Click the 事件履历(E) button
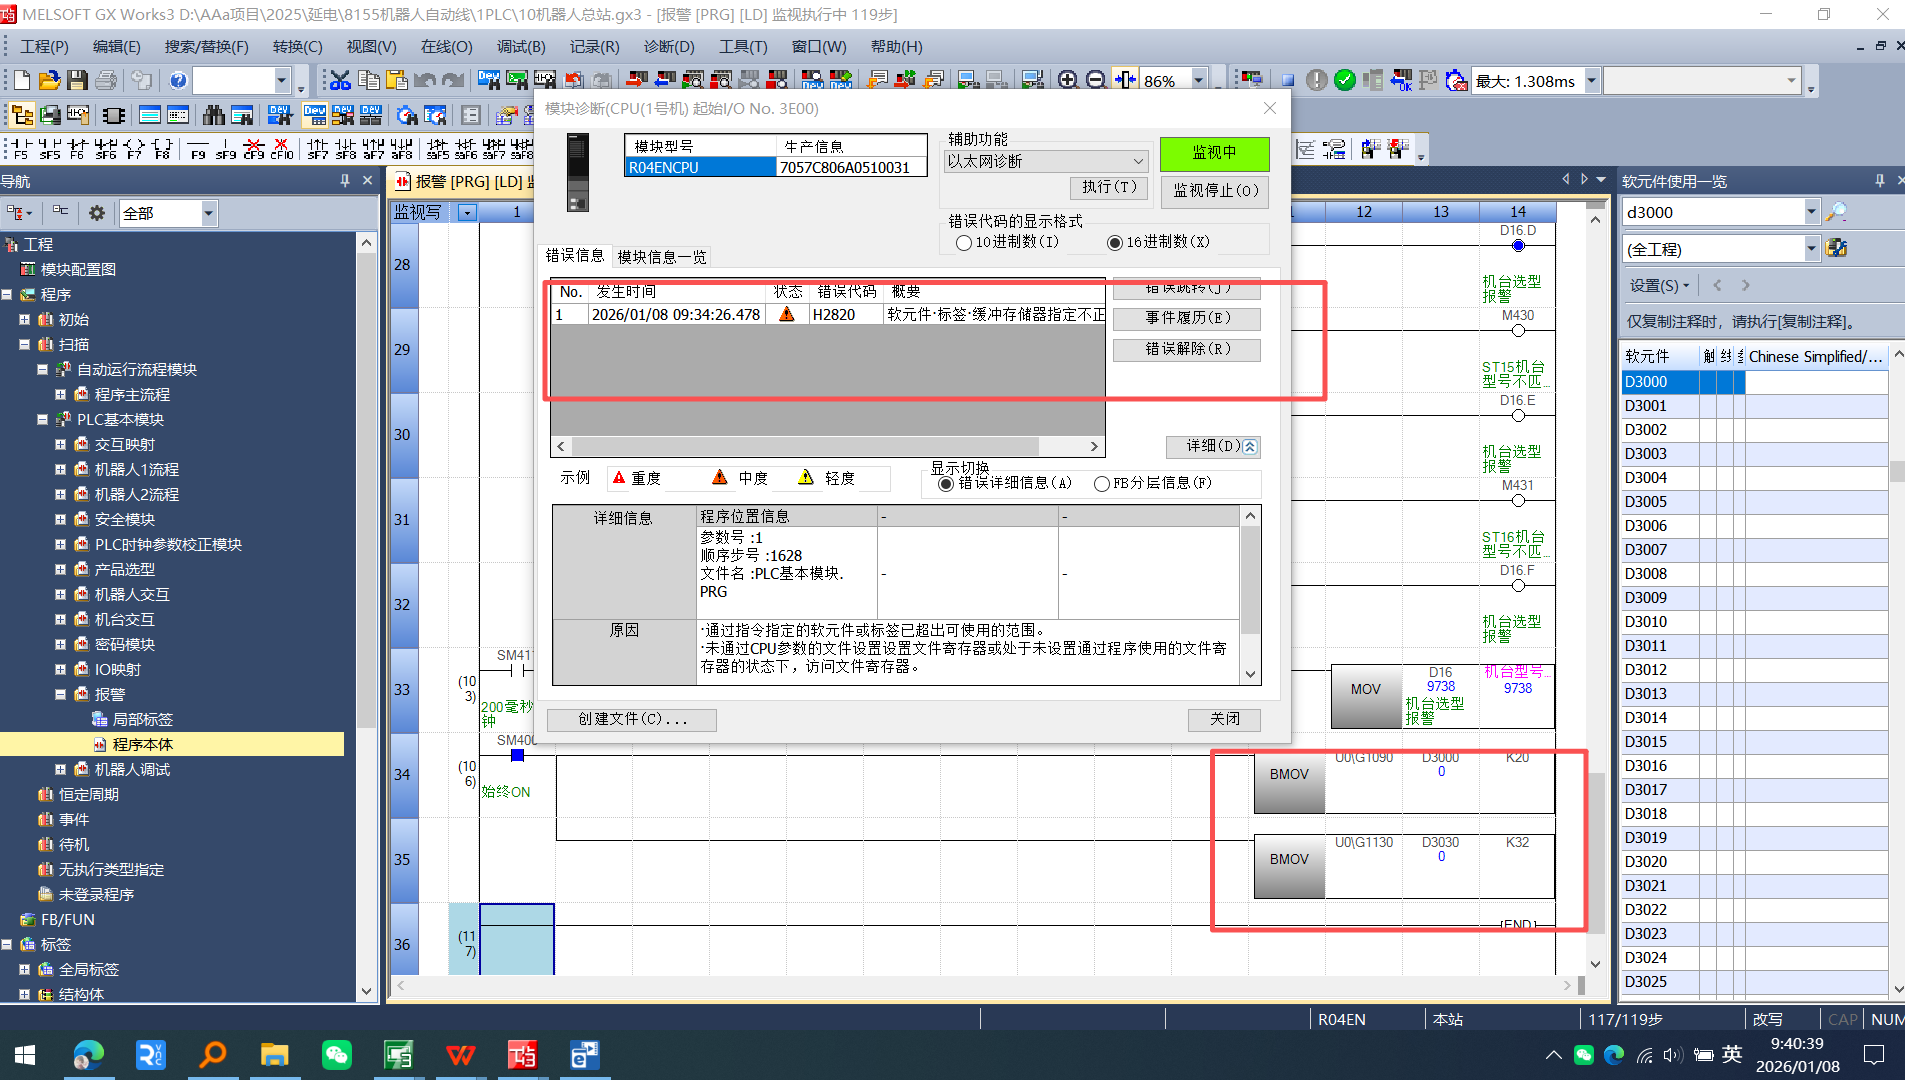The width and height of the screenshot is (1905, 1080). [x=1187, y=318]
